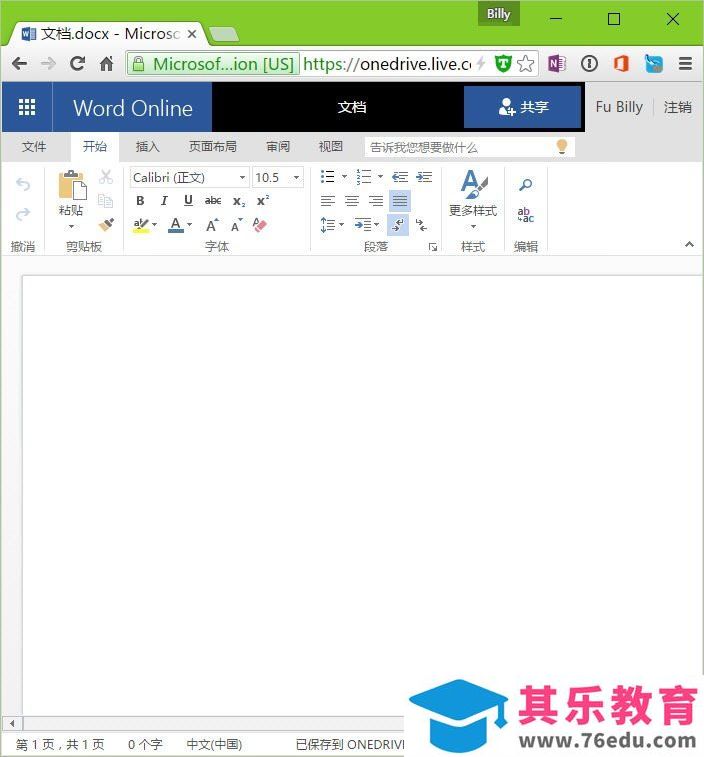704x757 pixels.
Task: Open Replace with ab-ac icon
Action: click(x=525, y=214)
